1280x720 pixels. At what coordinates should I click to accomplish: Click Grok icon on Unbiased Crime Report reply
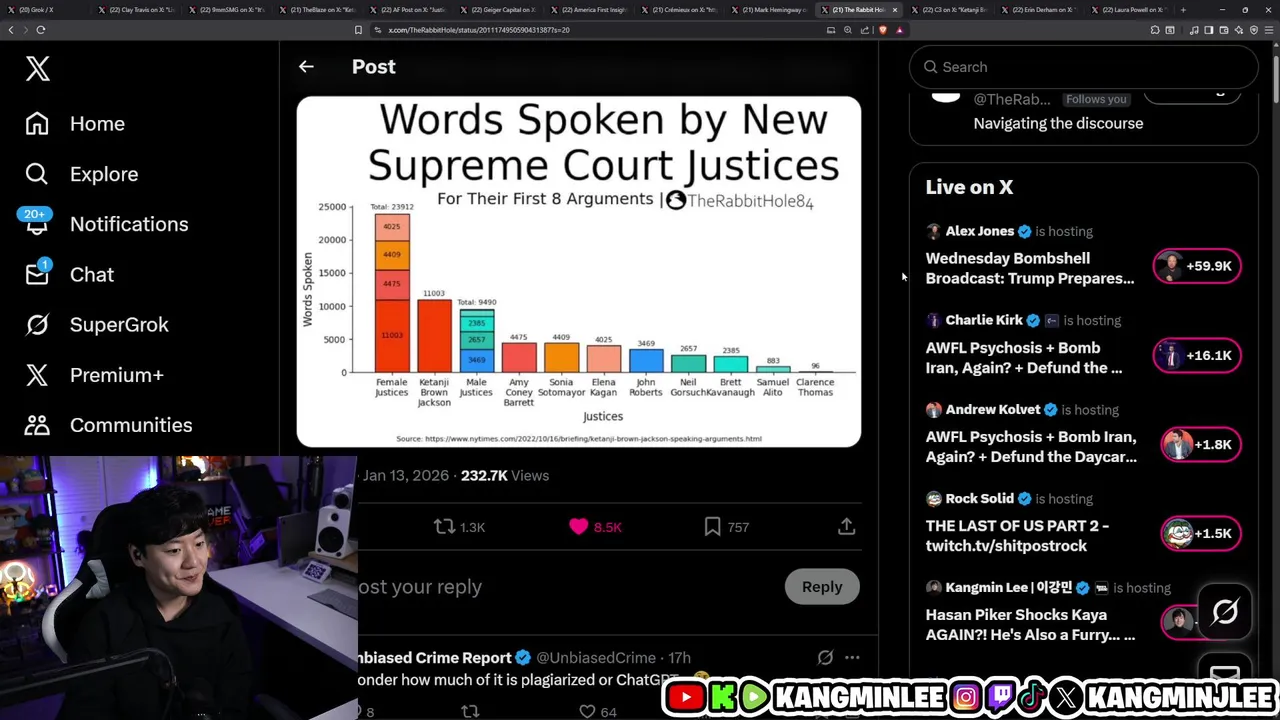point(825,657)
